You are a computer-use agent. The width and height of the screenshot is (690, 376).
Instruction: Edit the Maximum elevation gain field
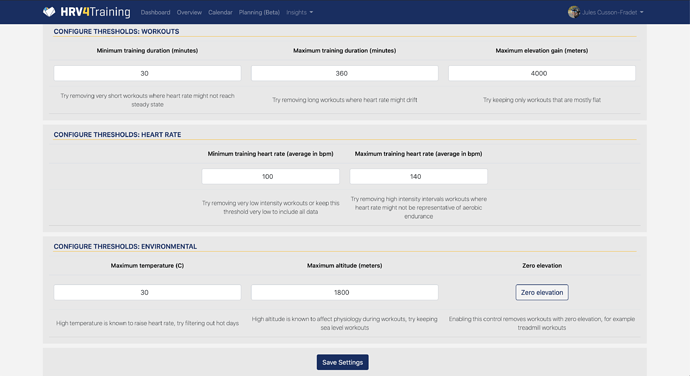click(542, 74)
